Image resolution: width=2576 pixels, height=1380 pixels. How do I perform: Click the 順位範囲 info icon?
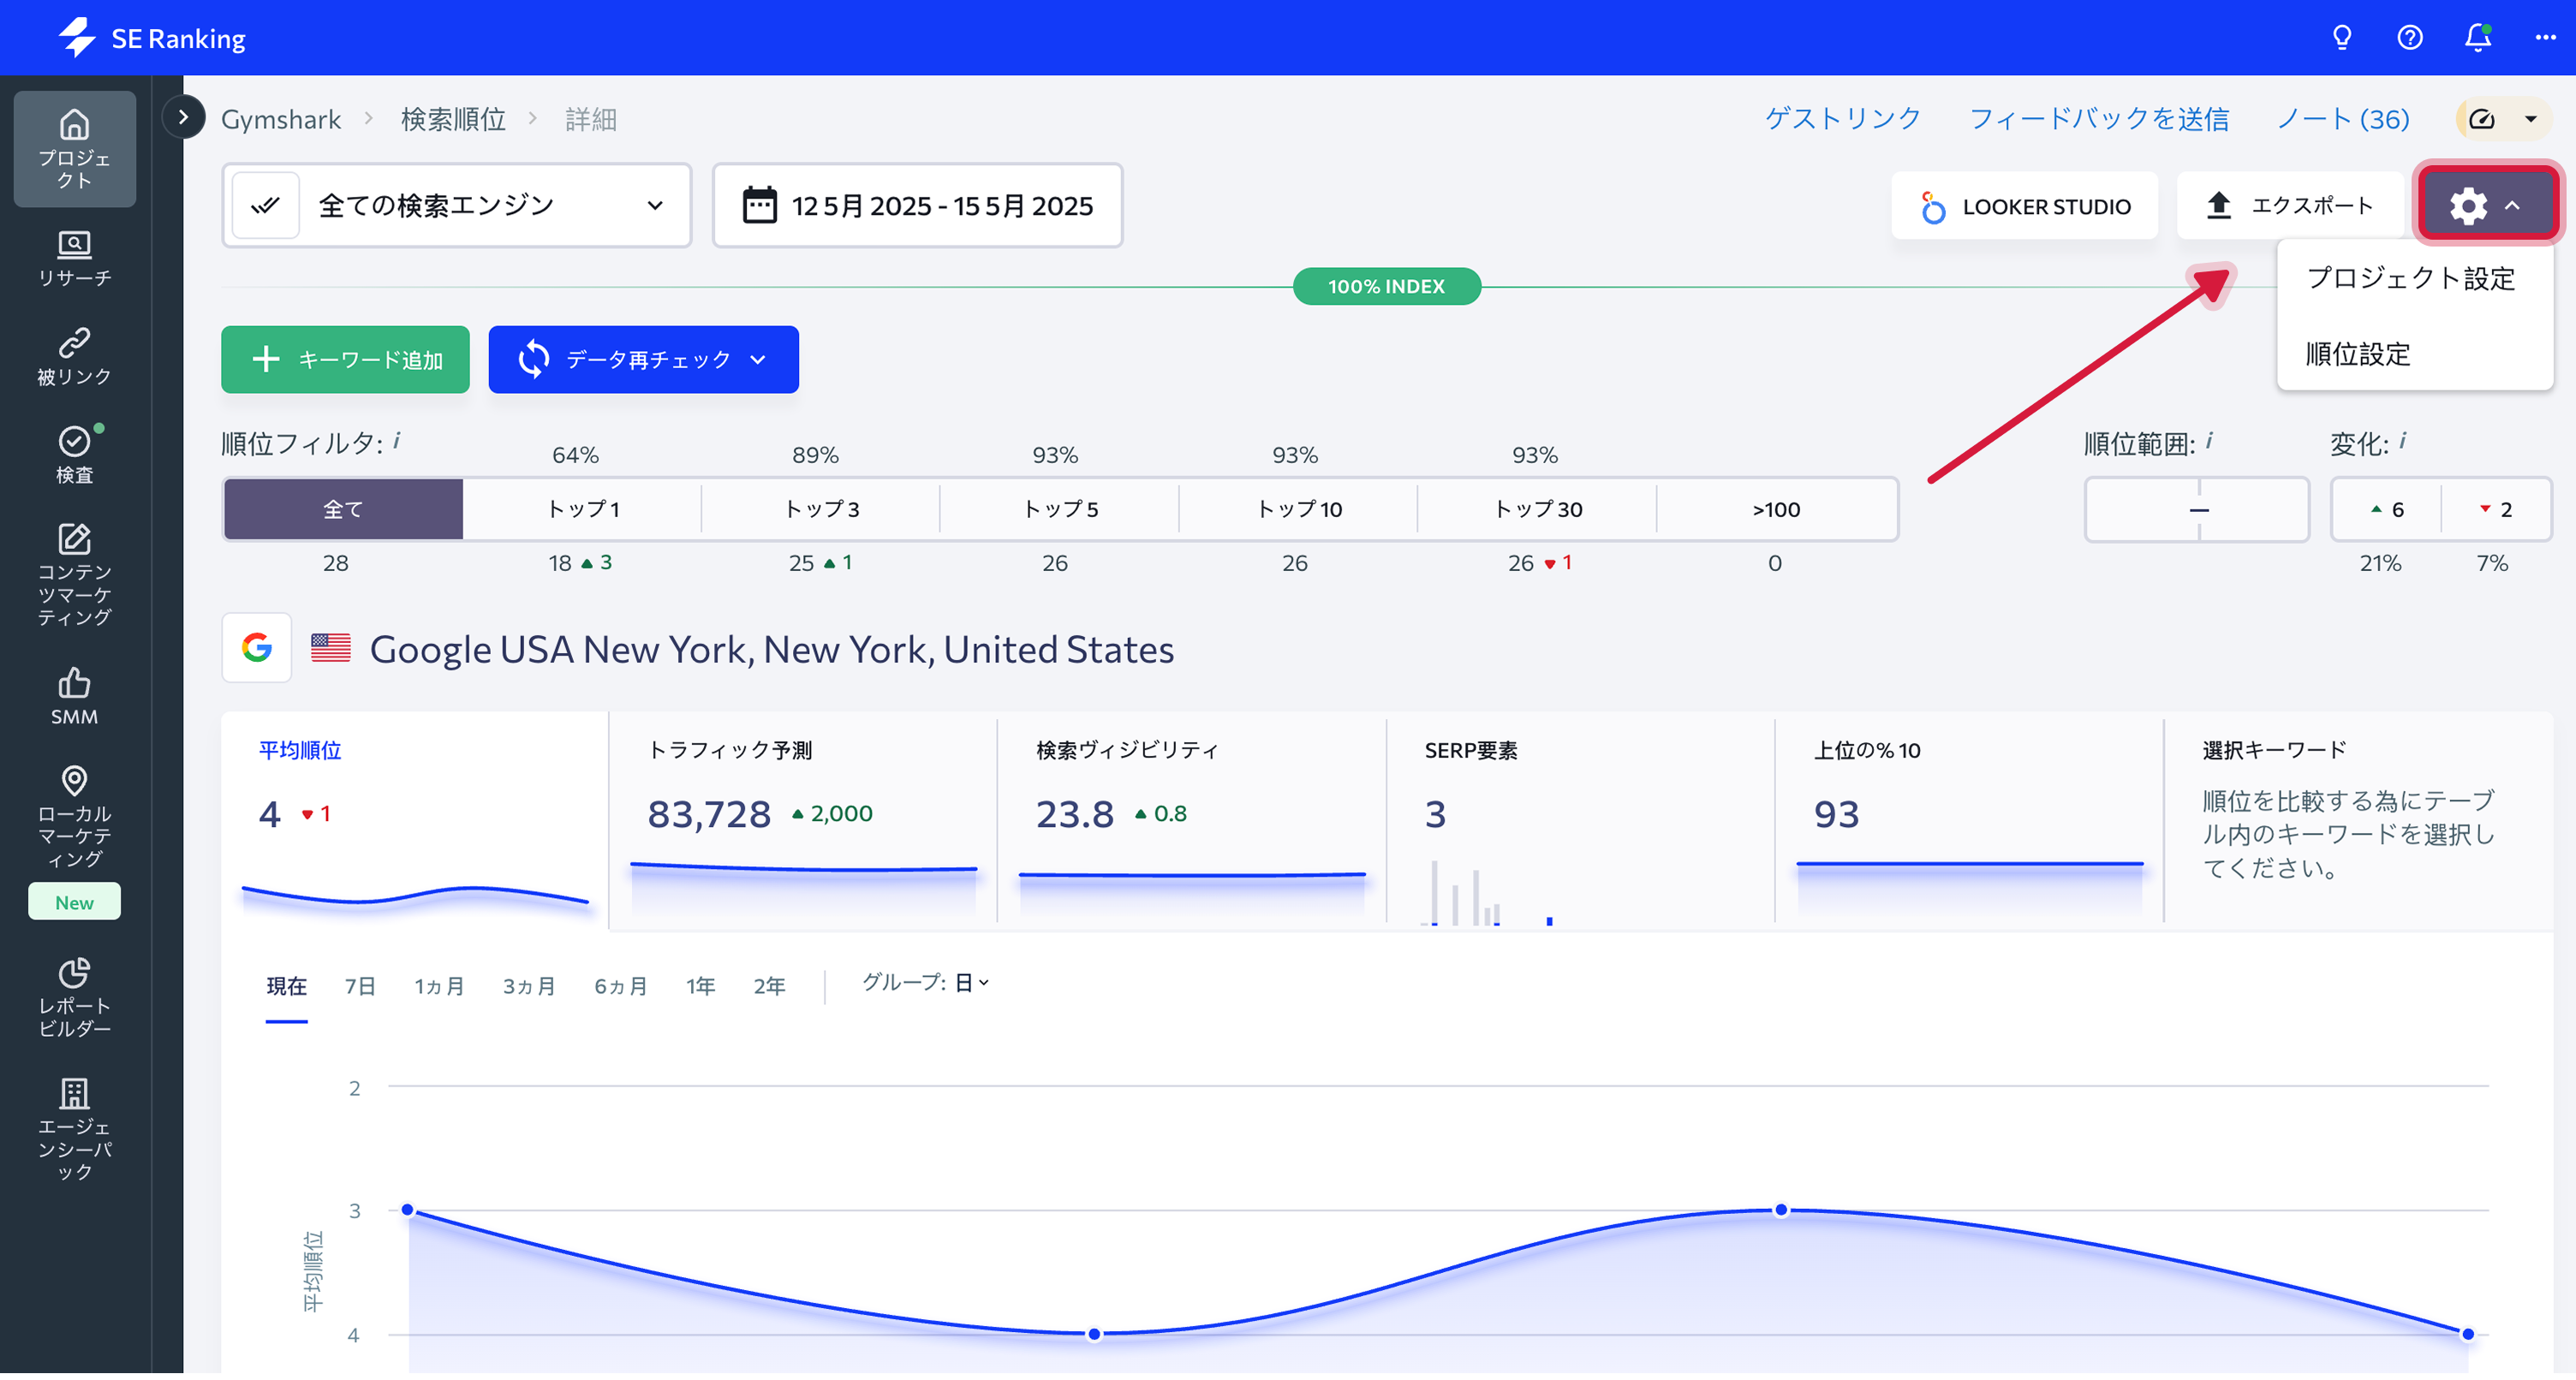[x=2209, y=441]
